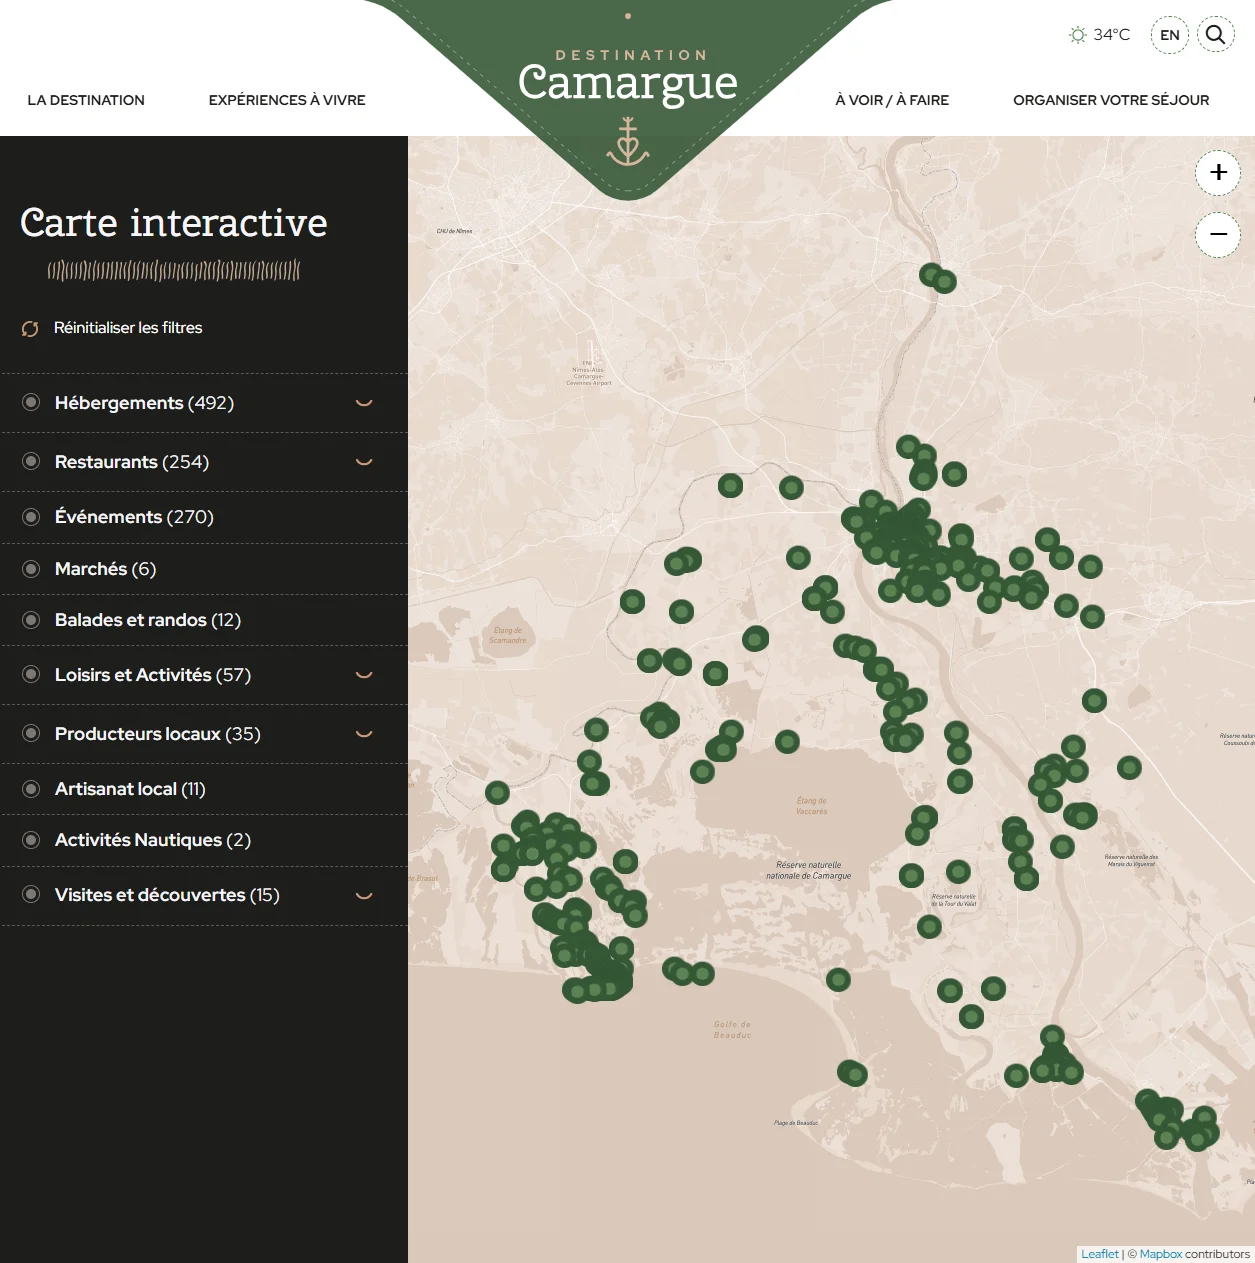Toggle the Activités Nautiques radio filter
The width and height of the screenshot is (1255, 1263).
31,840
